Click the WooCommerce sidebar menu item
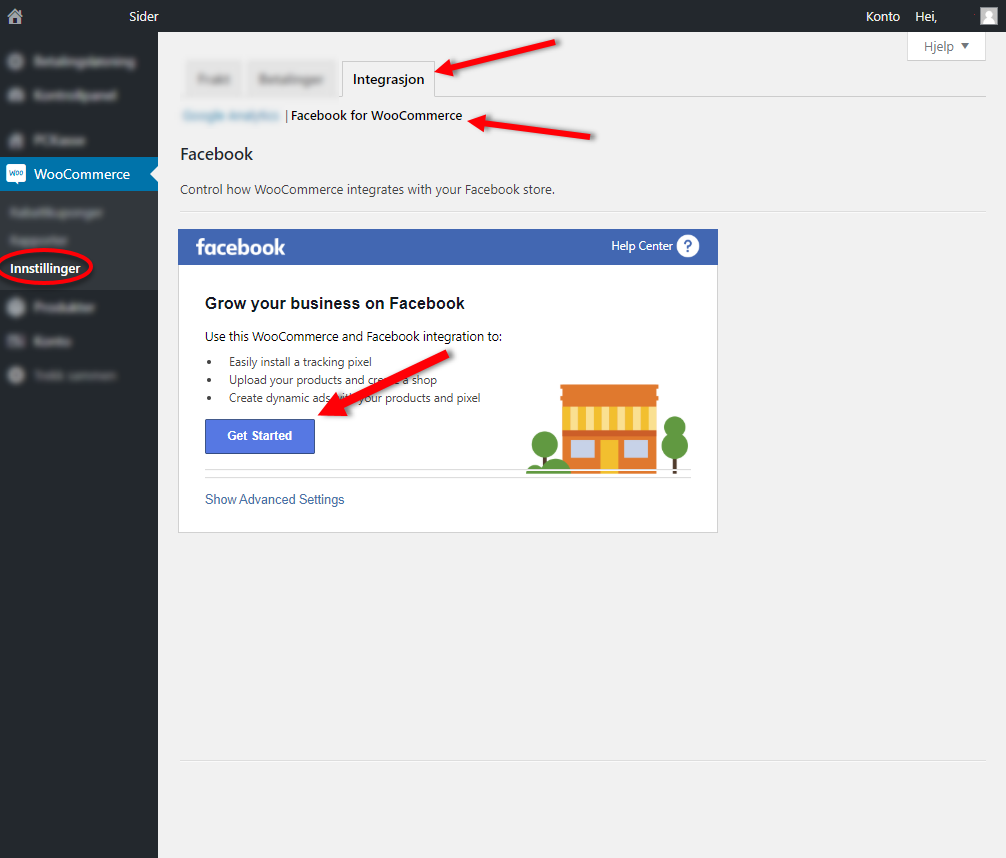Viewport: 1006px width, 858px height. (79, 174)
